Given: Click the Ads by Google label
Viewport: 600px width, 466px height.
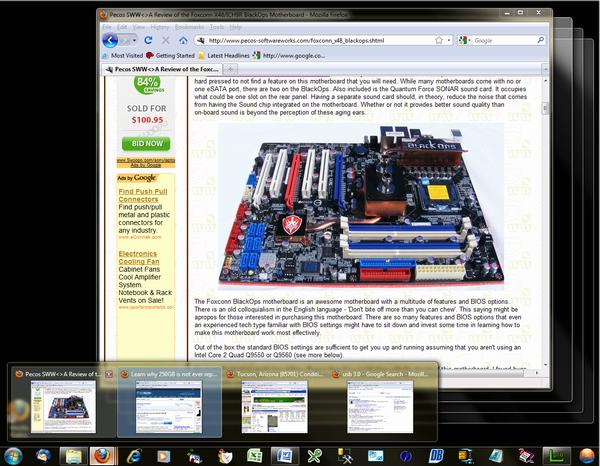Looking at the screenshot, I should (x=137, y=178).
